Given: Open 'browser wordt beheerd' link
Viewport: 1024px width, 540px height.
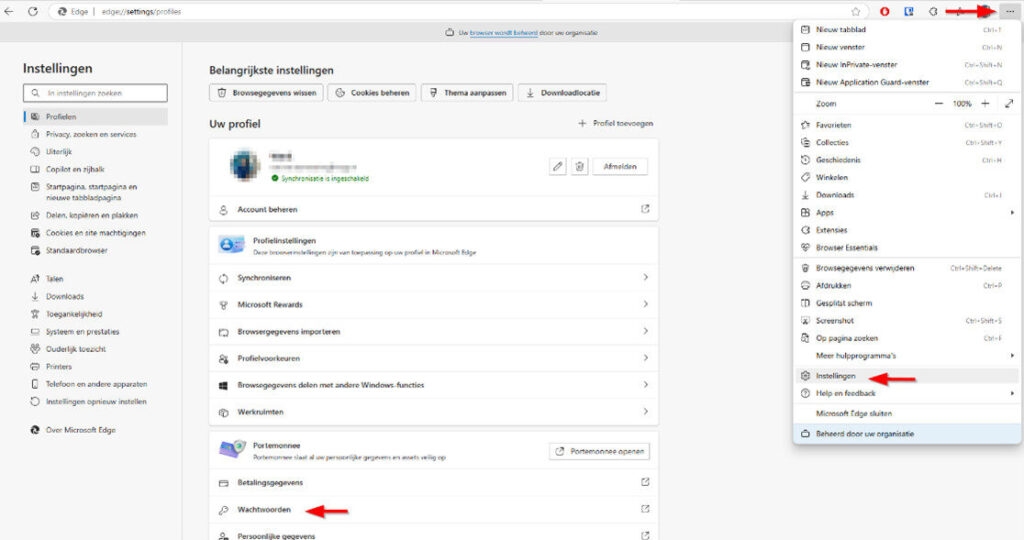Looking at the screenshot, I should click(x=504, y=33).
